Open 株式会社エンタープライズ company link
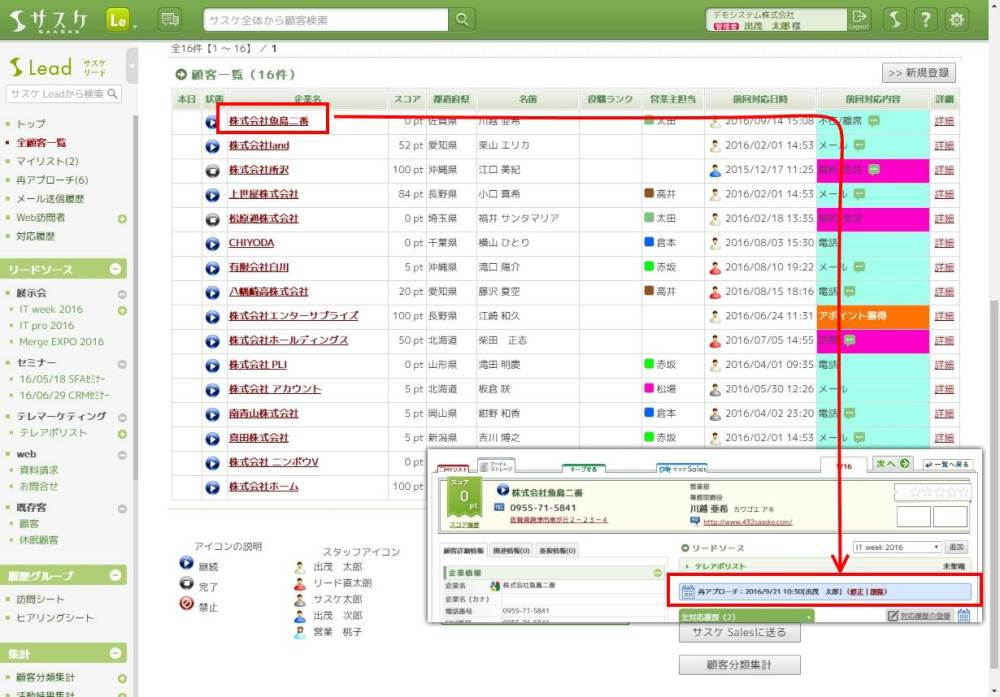The width and height of the screenshot is (1000, 697). pyautogui.click(x=293, y=316)
